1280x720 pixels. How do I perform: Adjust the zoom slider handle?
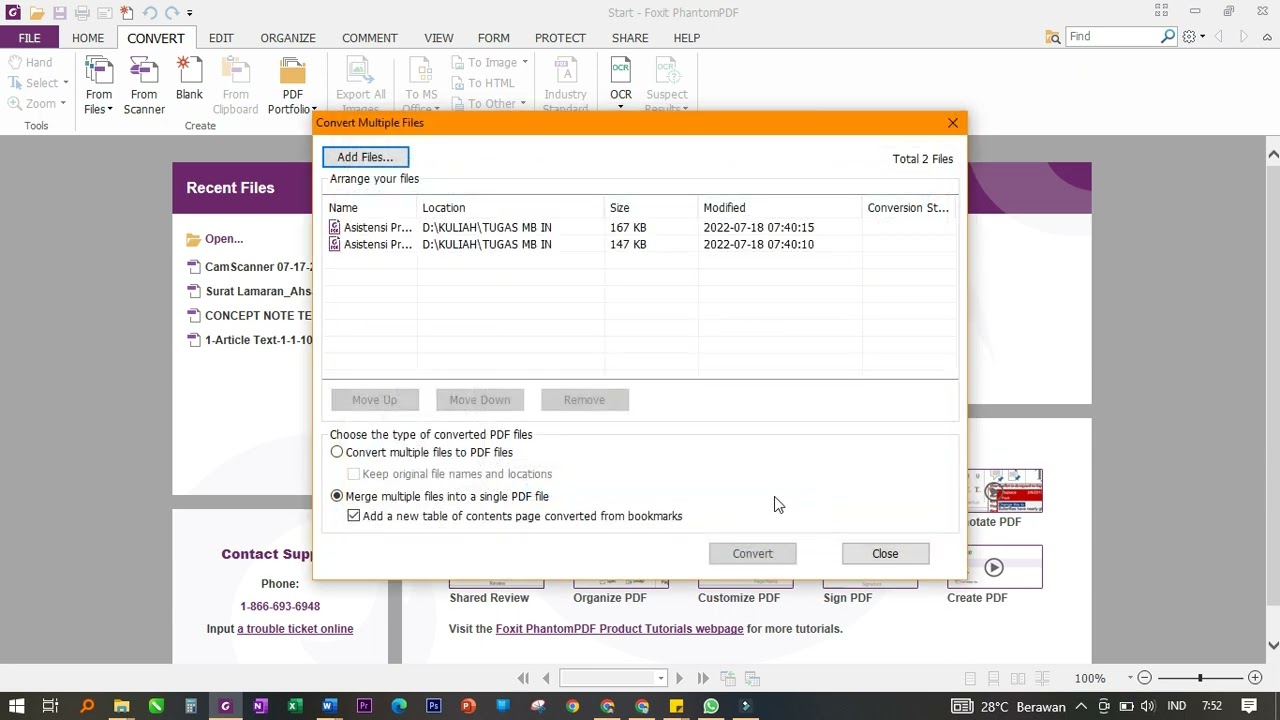click(1200, 678)
